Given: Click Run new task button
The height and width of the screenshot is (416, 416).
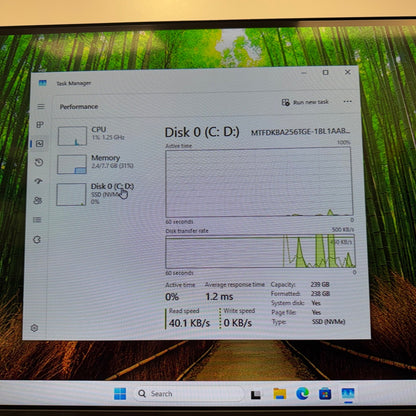Looking at the screenshot, I should [x=305, y=102].
